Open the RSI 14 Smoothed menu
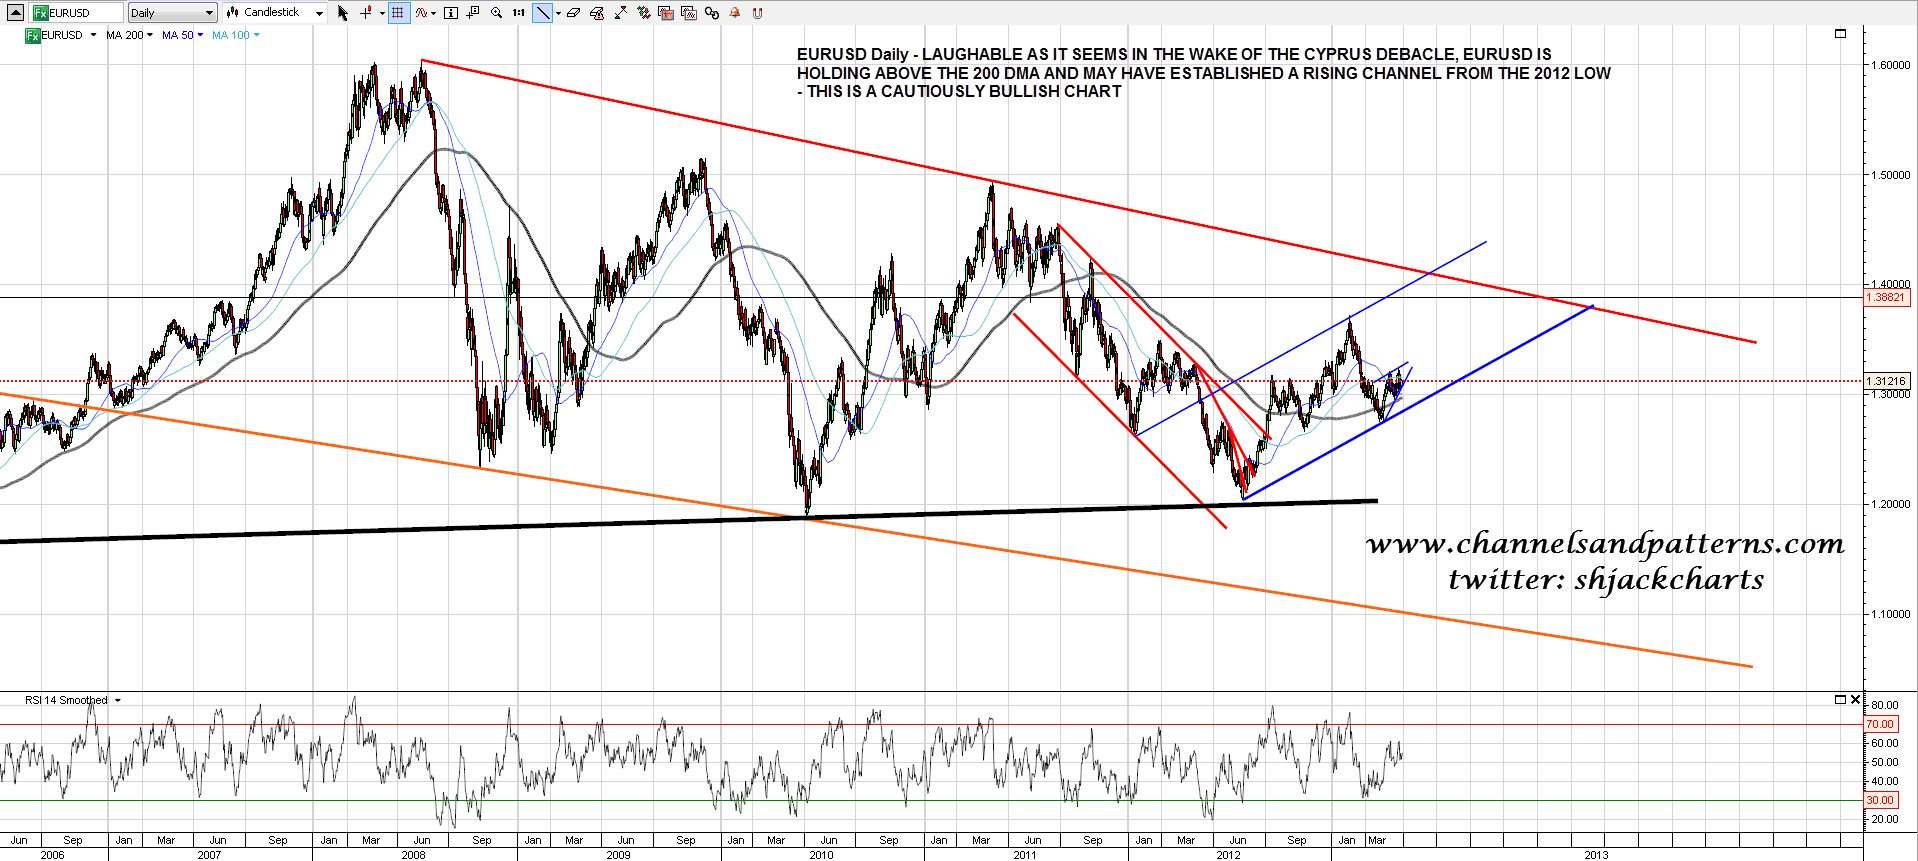 [73, 700]
